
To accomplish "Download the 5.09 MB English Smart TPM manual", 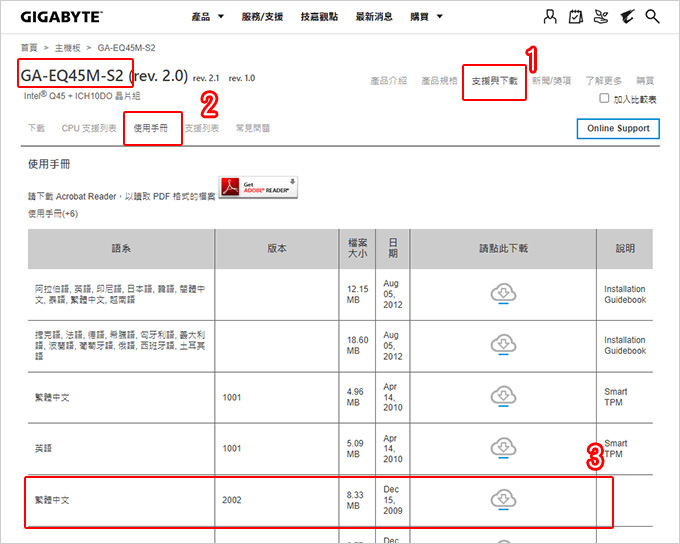I will click(503, 448).
